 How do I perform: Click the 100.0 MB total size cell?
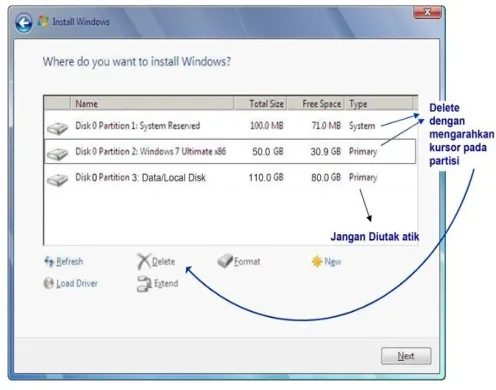267,126
